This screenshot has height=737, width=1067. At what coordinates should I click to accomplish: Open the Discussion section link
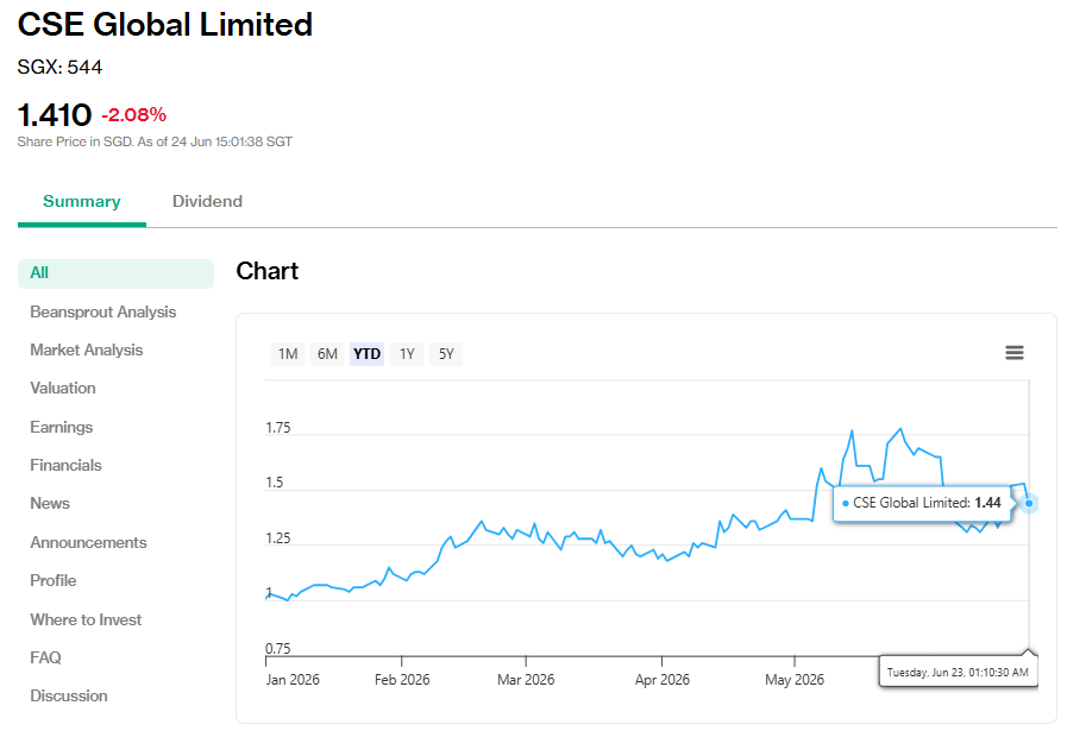point(69,695)
